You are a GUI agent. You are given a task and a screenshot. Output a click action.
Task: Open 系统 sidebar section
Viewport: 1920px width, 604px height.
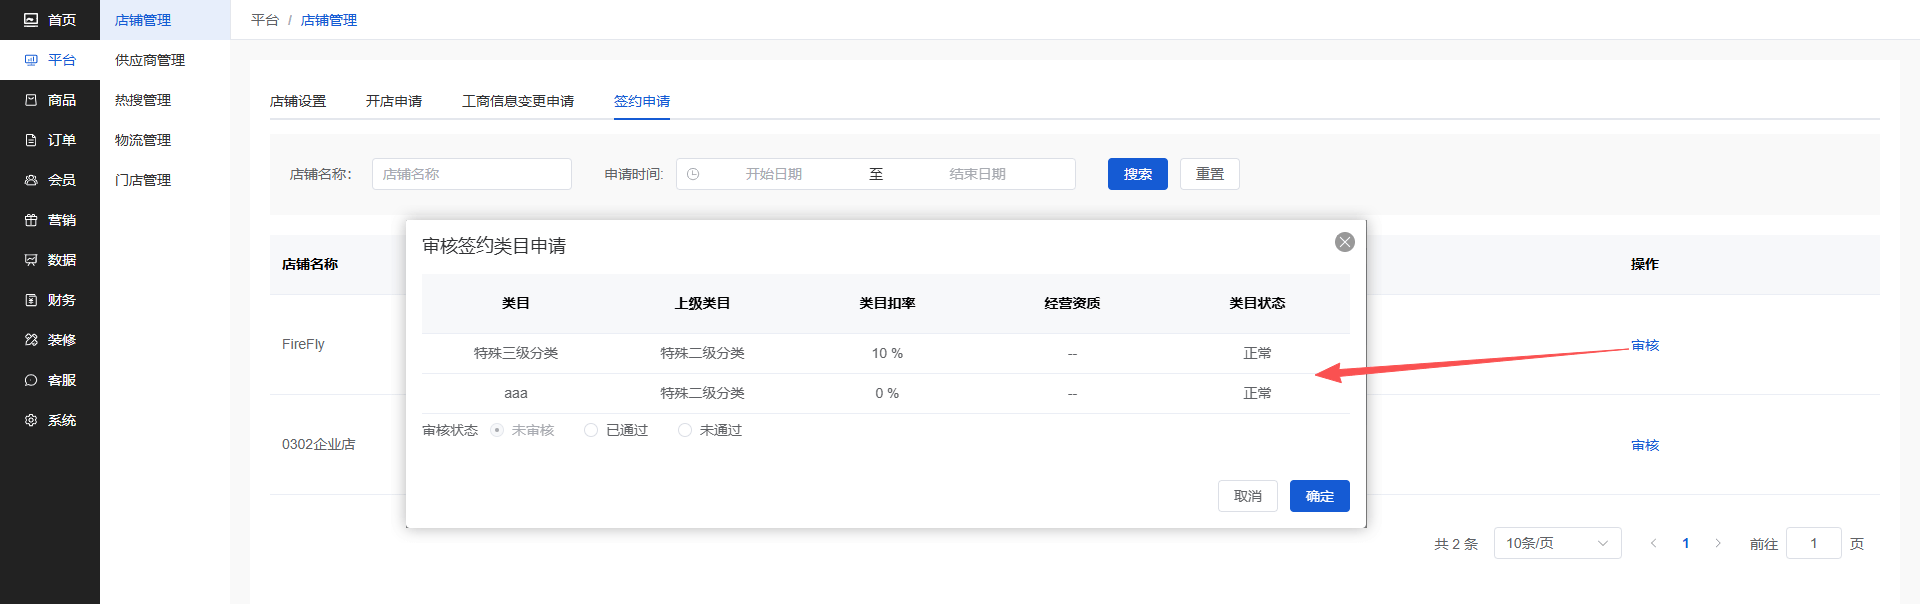(50, 420)
